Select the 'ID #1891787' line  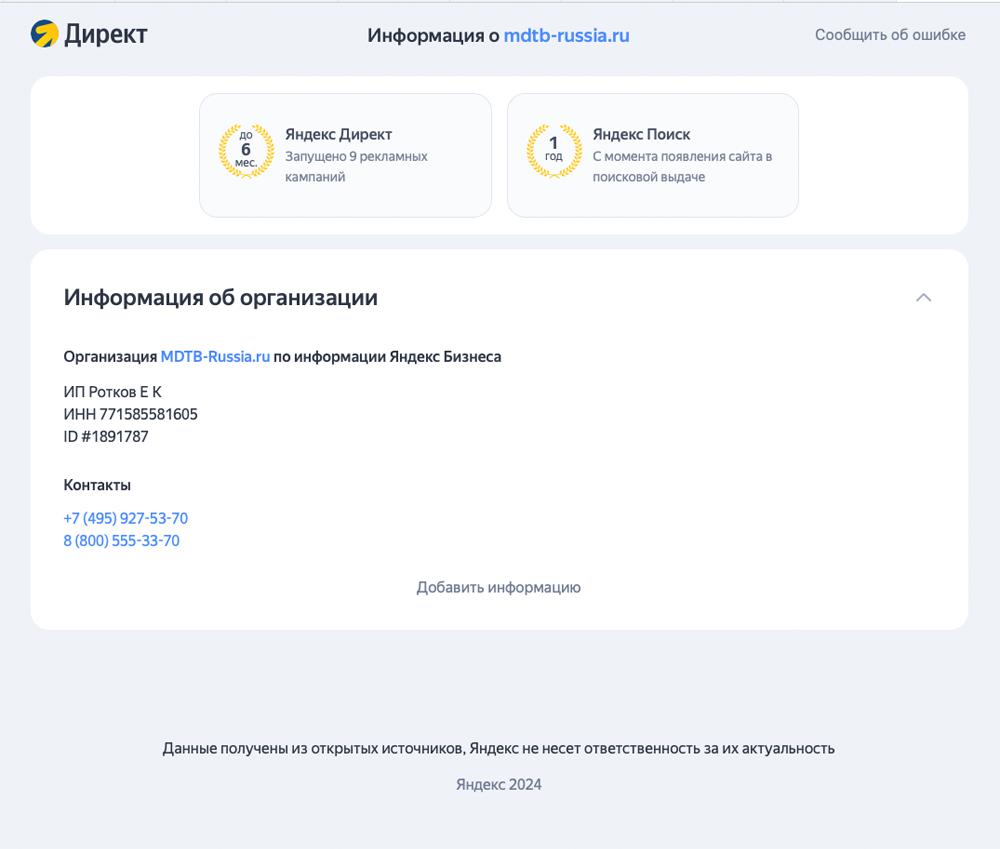pyautogui.click(x=105, y=436)
